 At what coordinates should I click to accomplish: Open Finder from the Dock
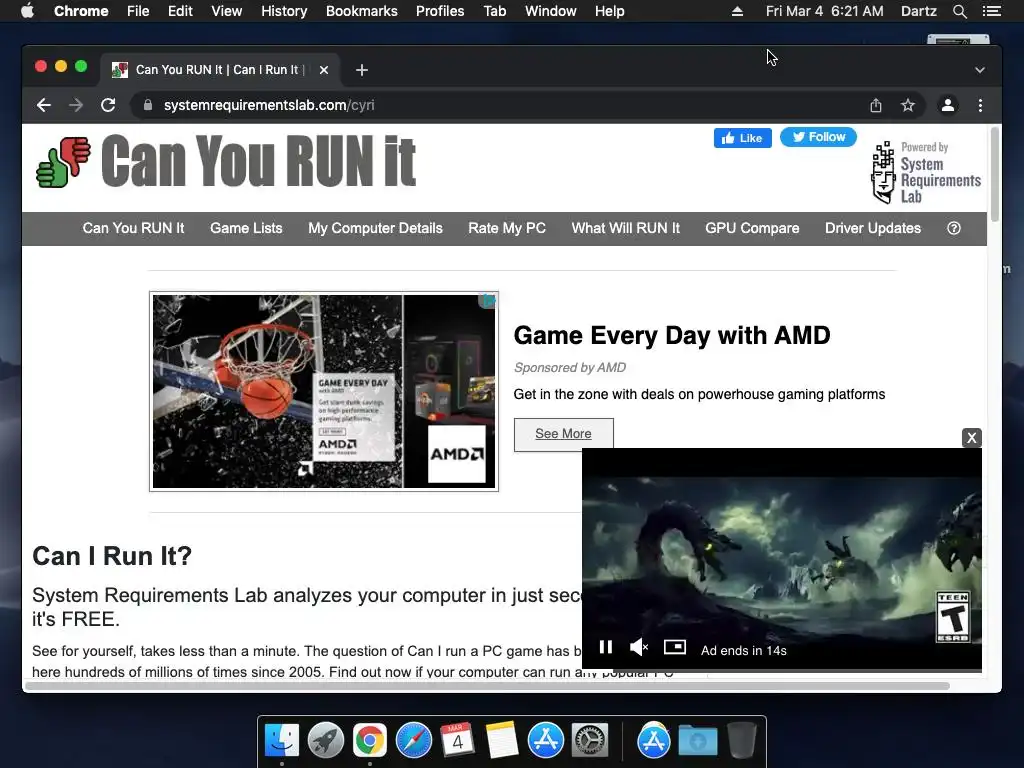[x=282, y=741]
